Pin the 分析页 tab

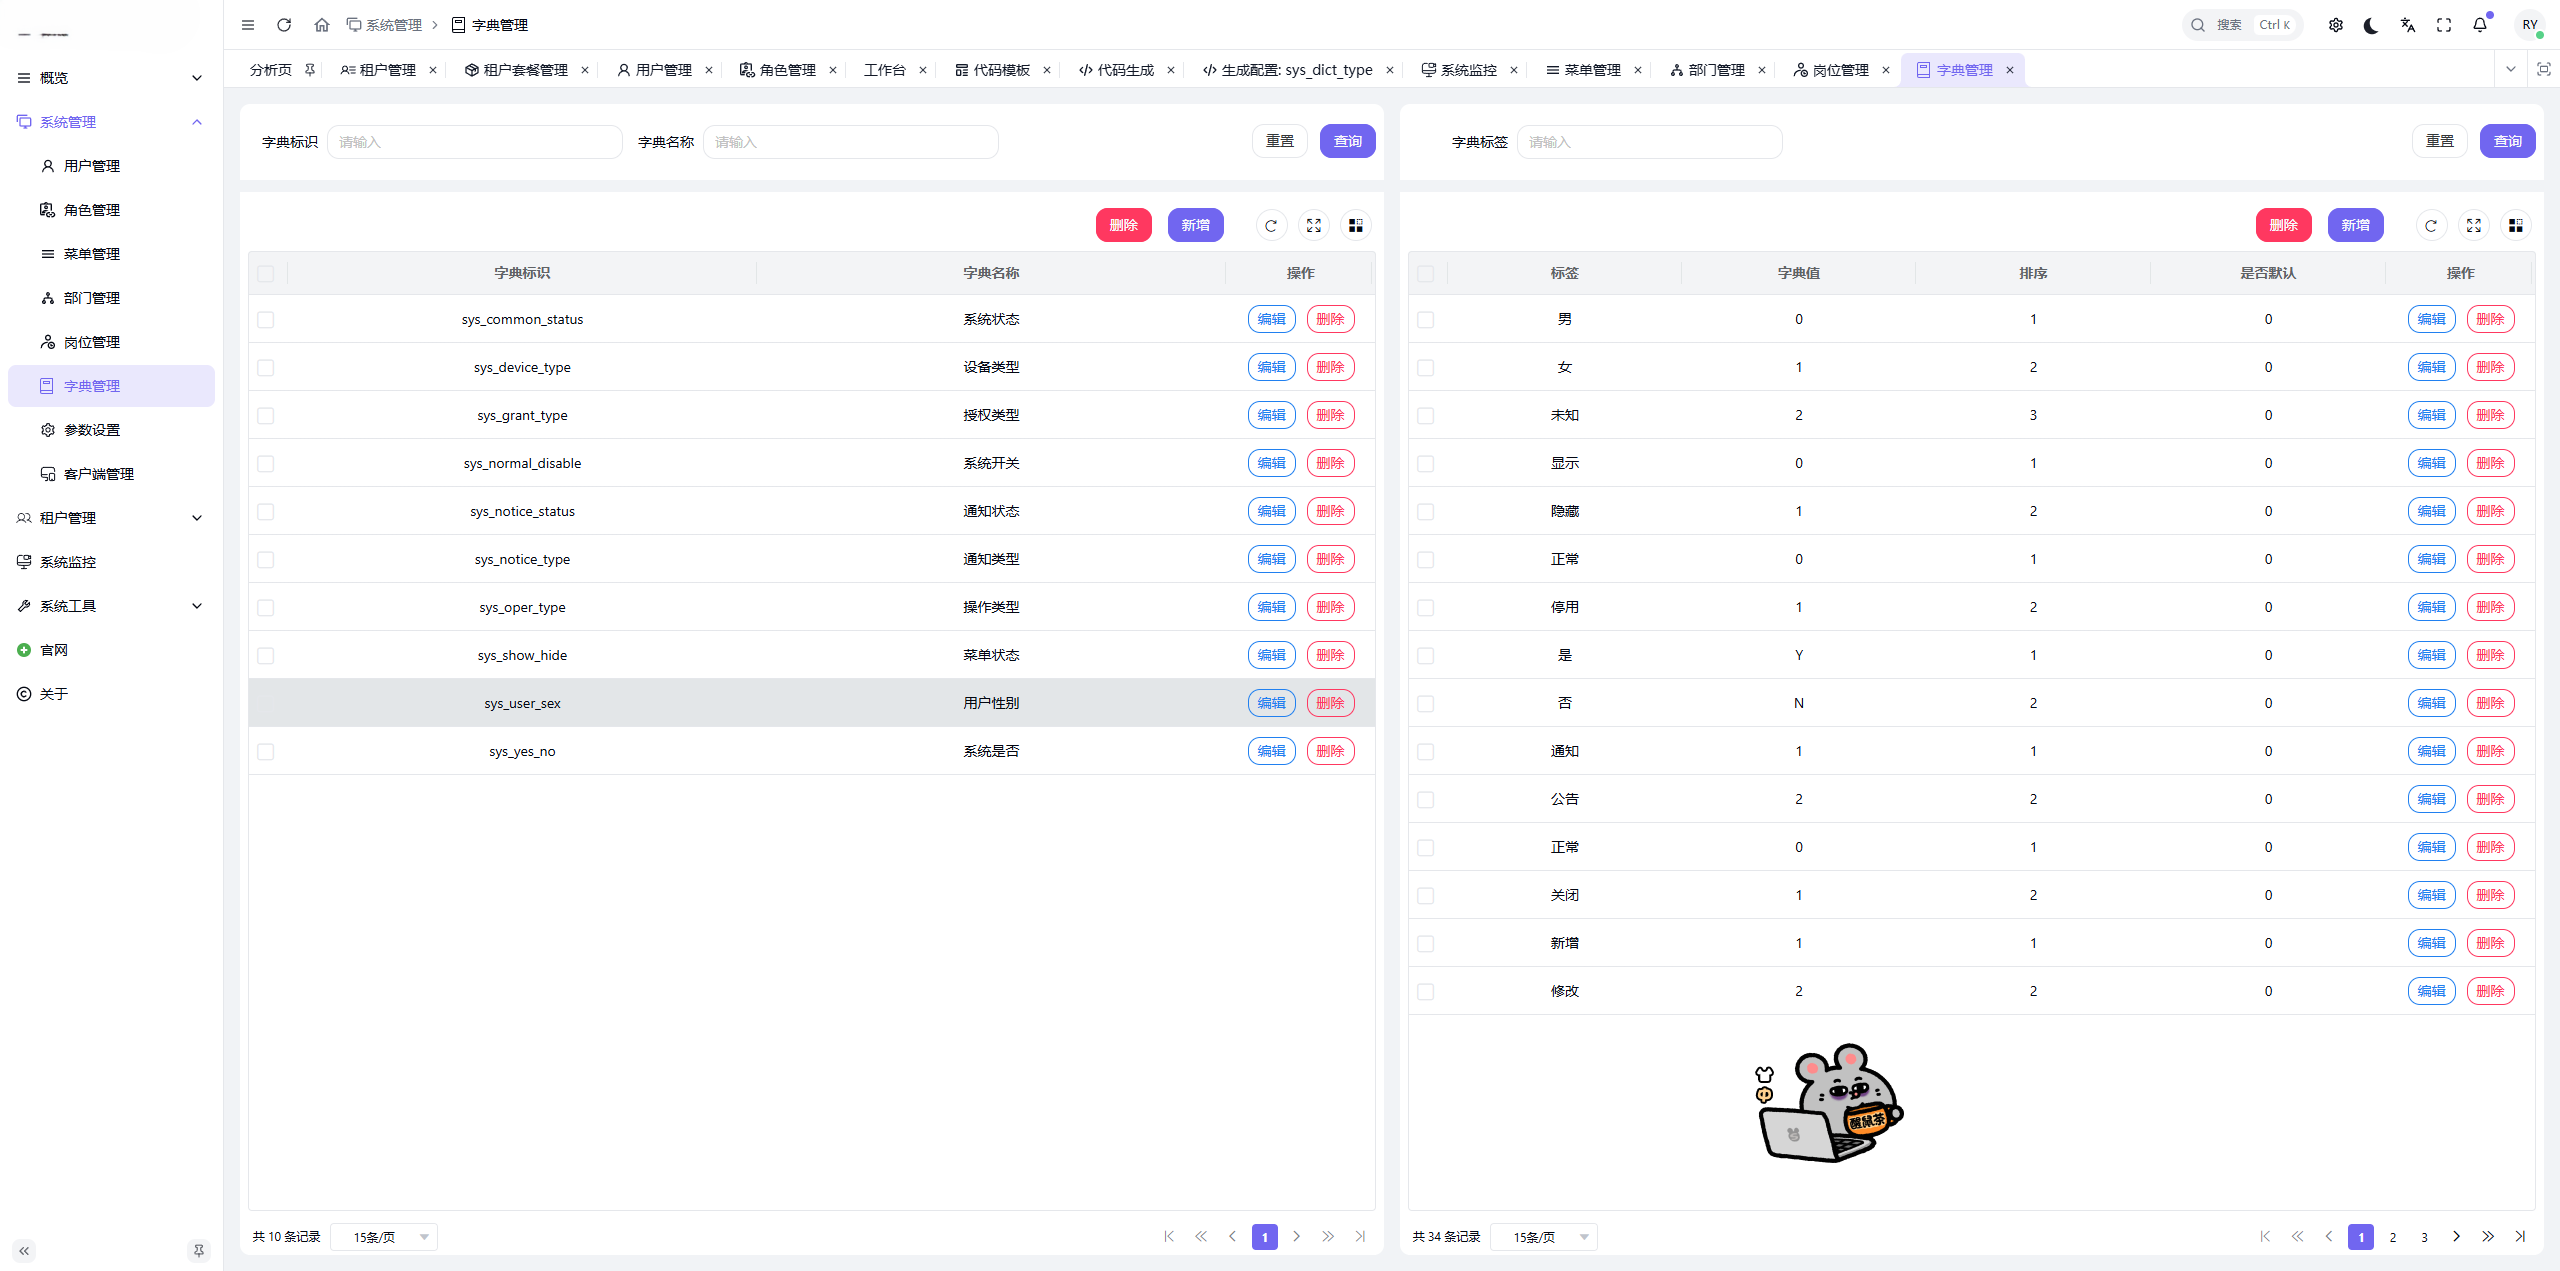click(x=310, y=70)
